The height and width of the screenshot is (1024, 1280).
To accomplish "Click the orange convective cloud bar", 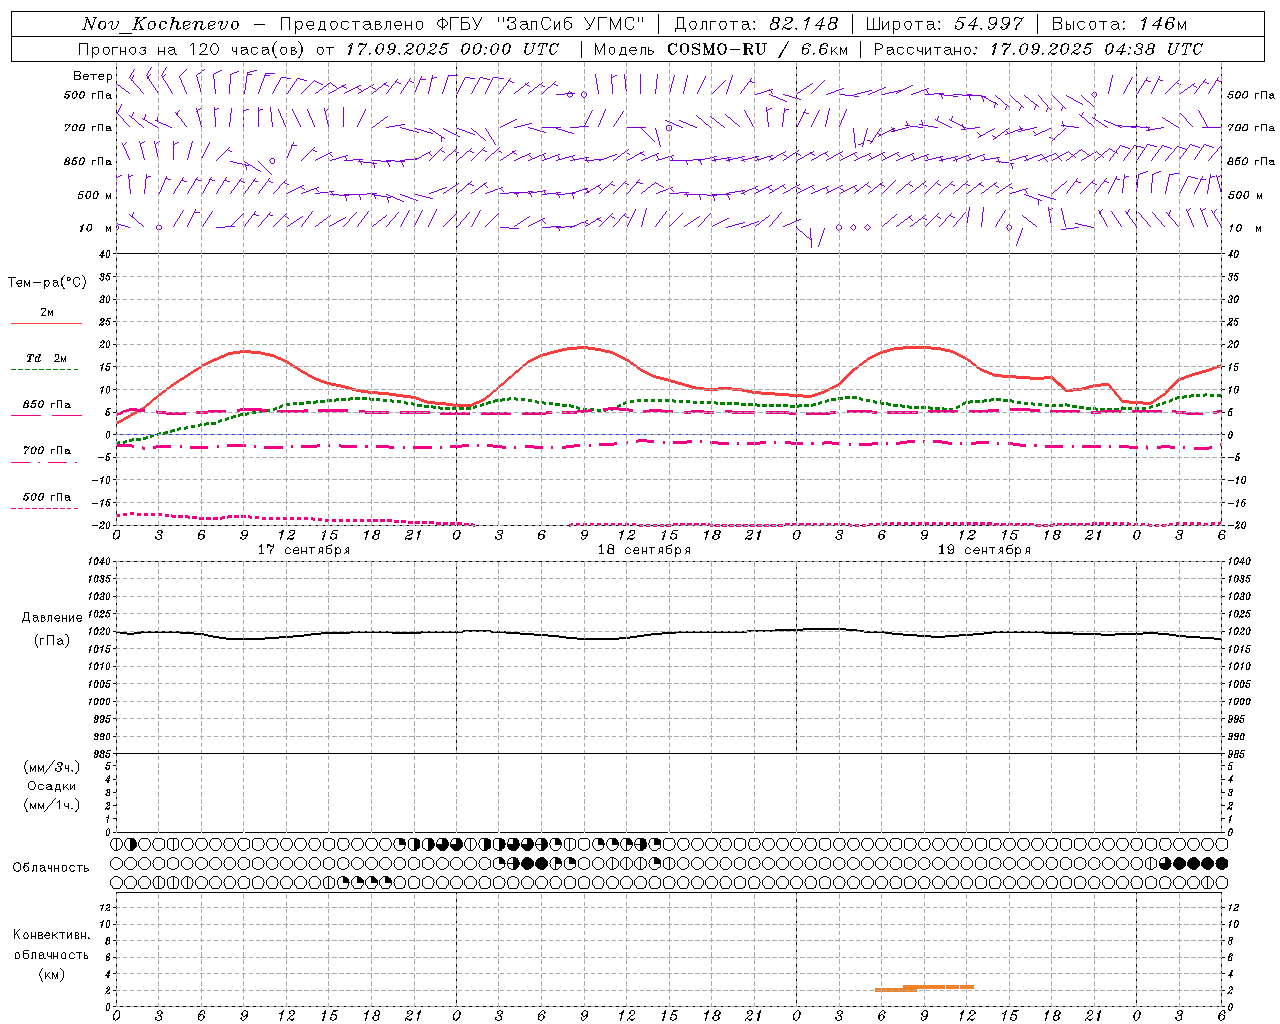I will point(924,988).
